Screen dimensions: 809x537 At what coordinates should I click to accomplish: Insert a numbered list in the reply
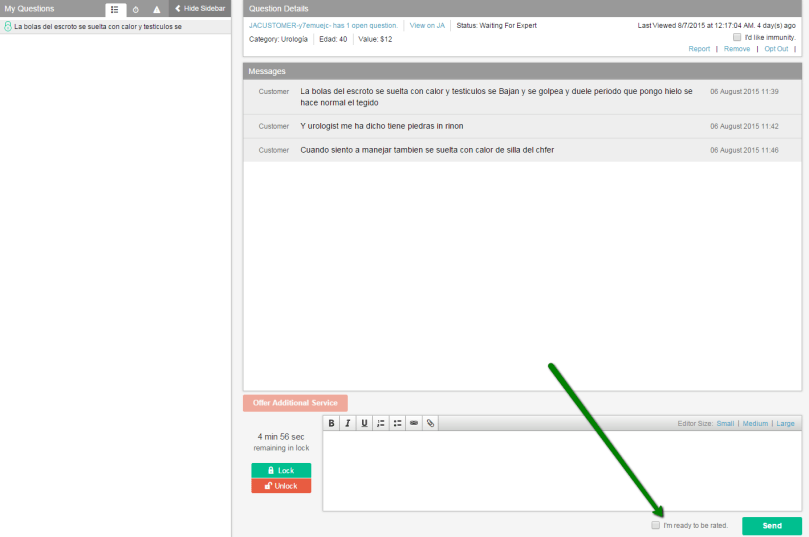(381, 423)
